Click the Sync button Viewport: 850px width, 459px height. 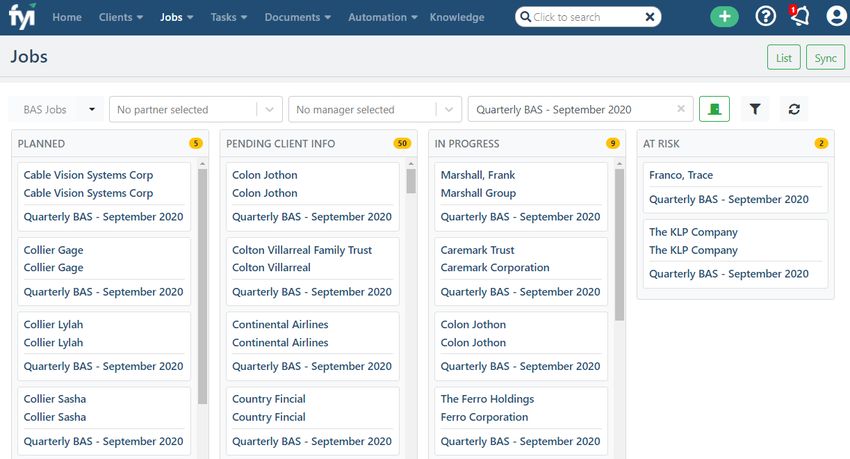point(825,57)
